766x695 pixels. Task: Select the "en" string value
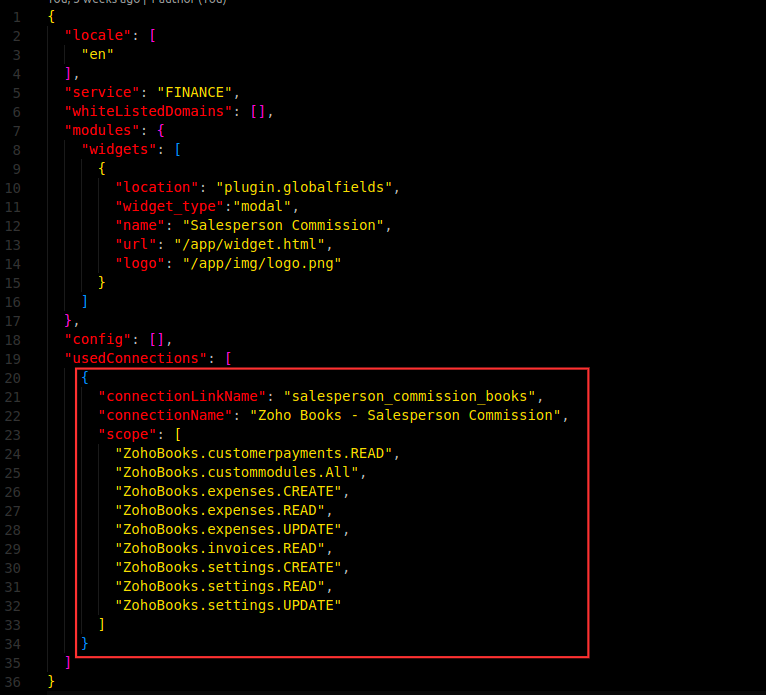[x=98, y=54]
